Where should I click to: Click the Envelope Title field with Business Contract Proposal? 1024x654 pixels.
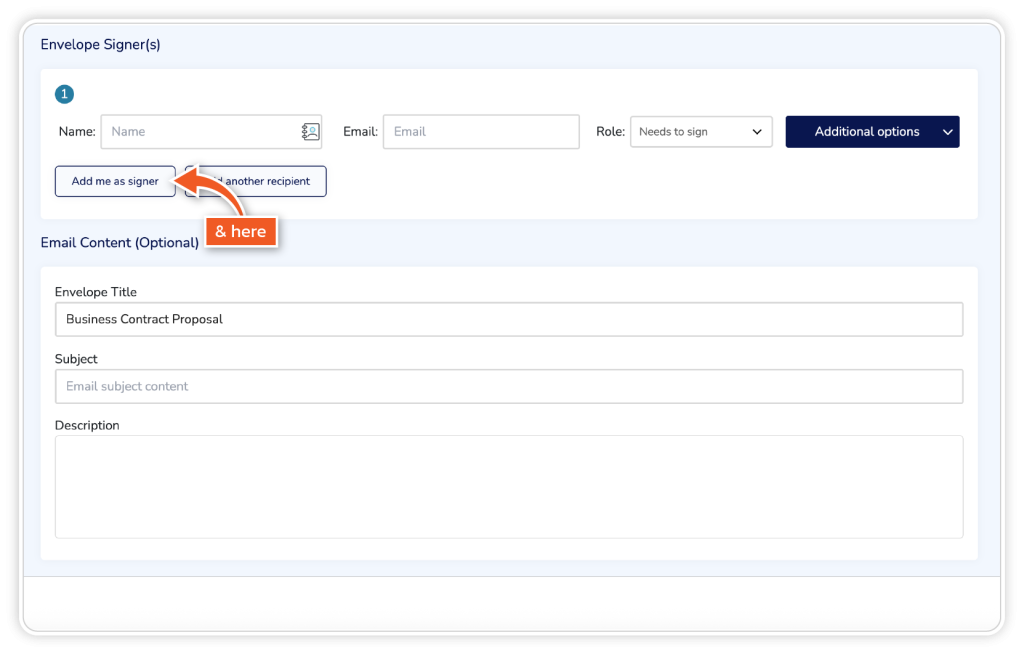pyautogui.click(x=508, y=320)
